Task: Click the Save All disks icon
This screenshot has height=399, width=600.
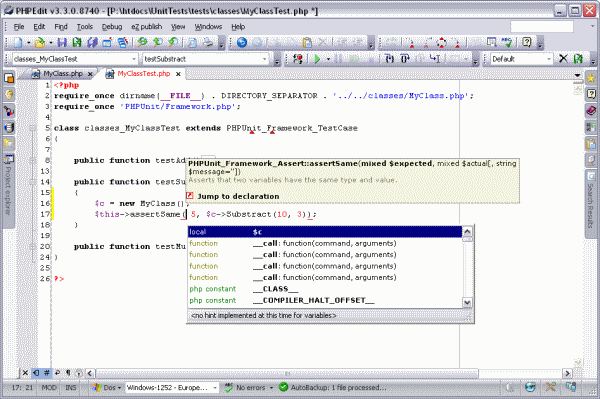Action: pos(92,42)
